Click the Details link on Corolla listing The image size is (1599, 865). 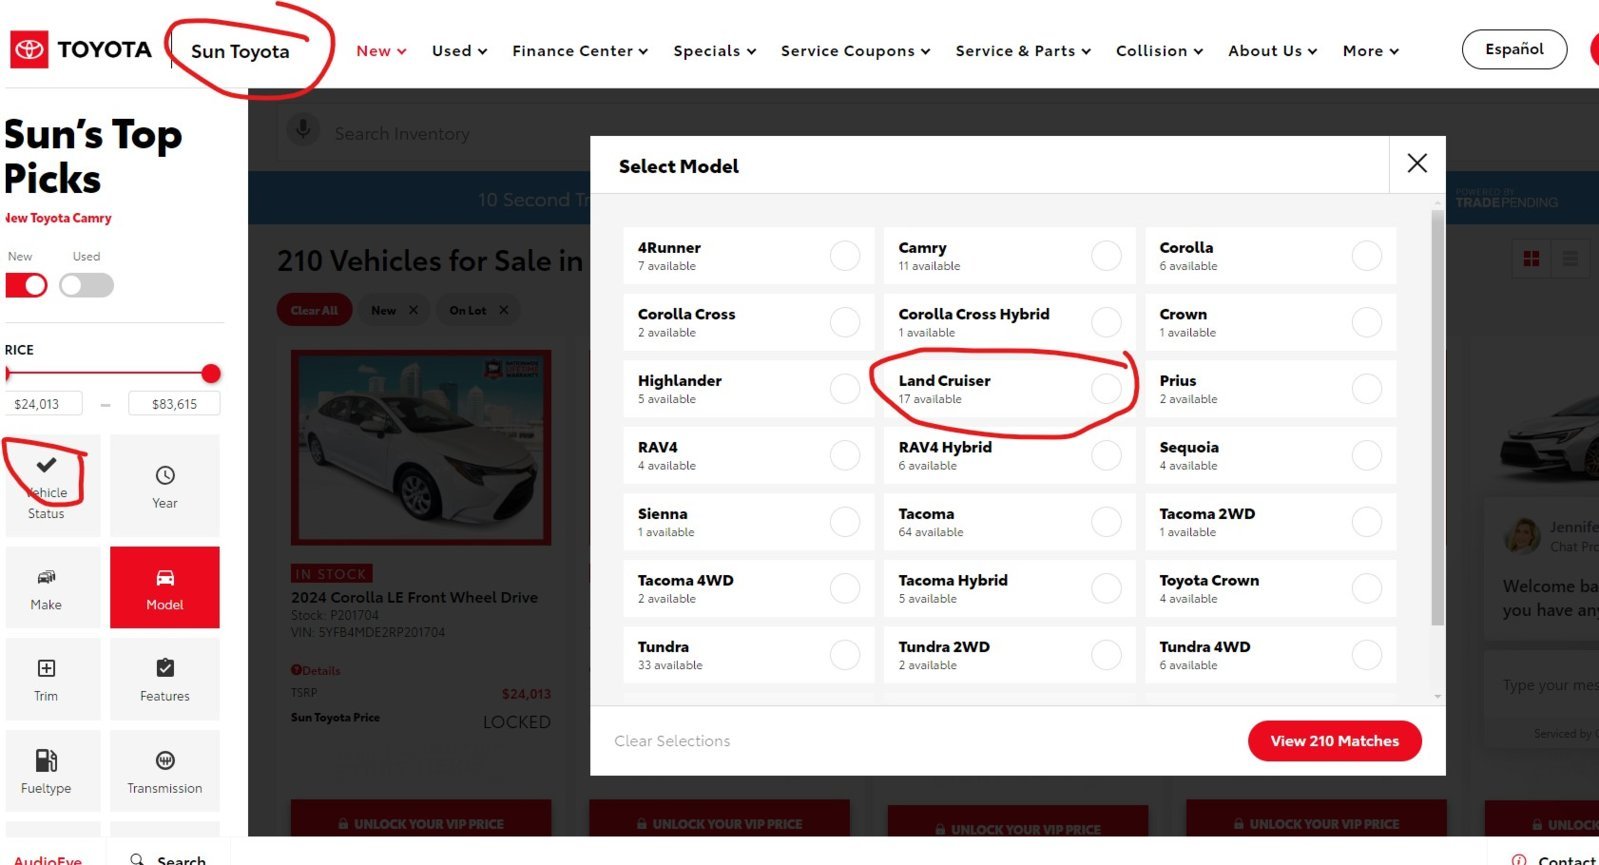[x=316, y=670]
